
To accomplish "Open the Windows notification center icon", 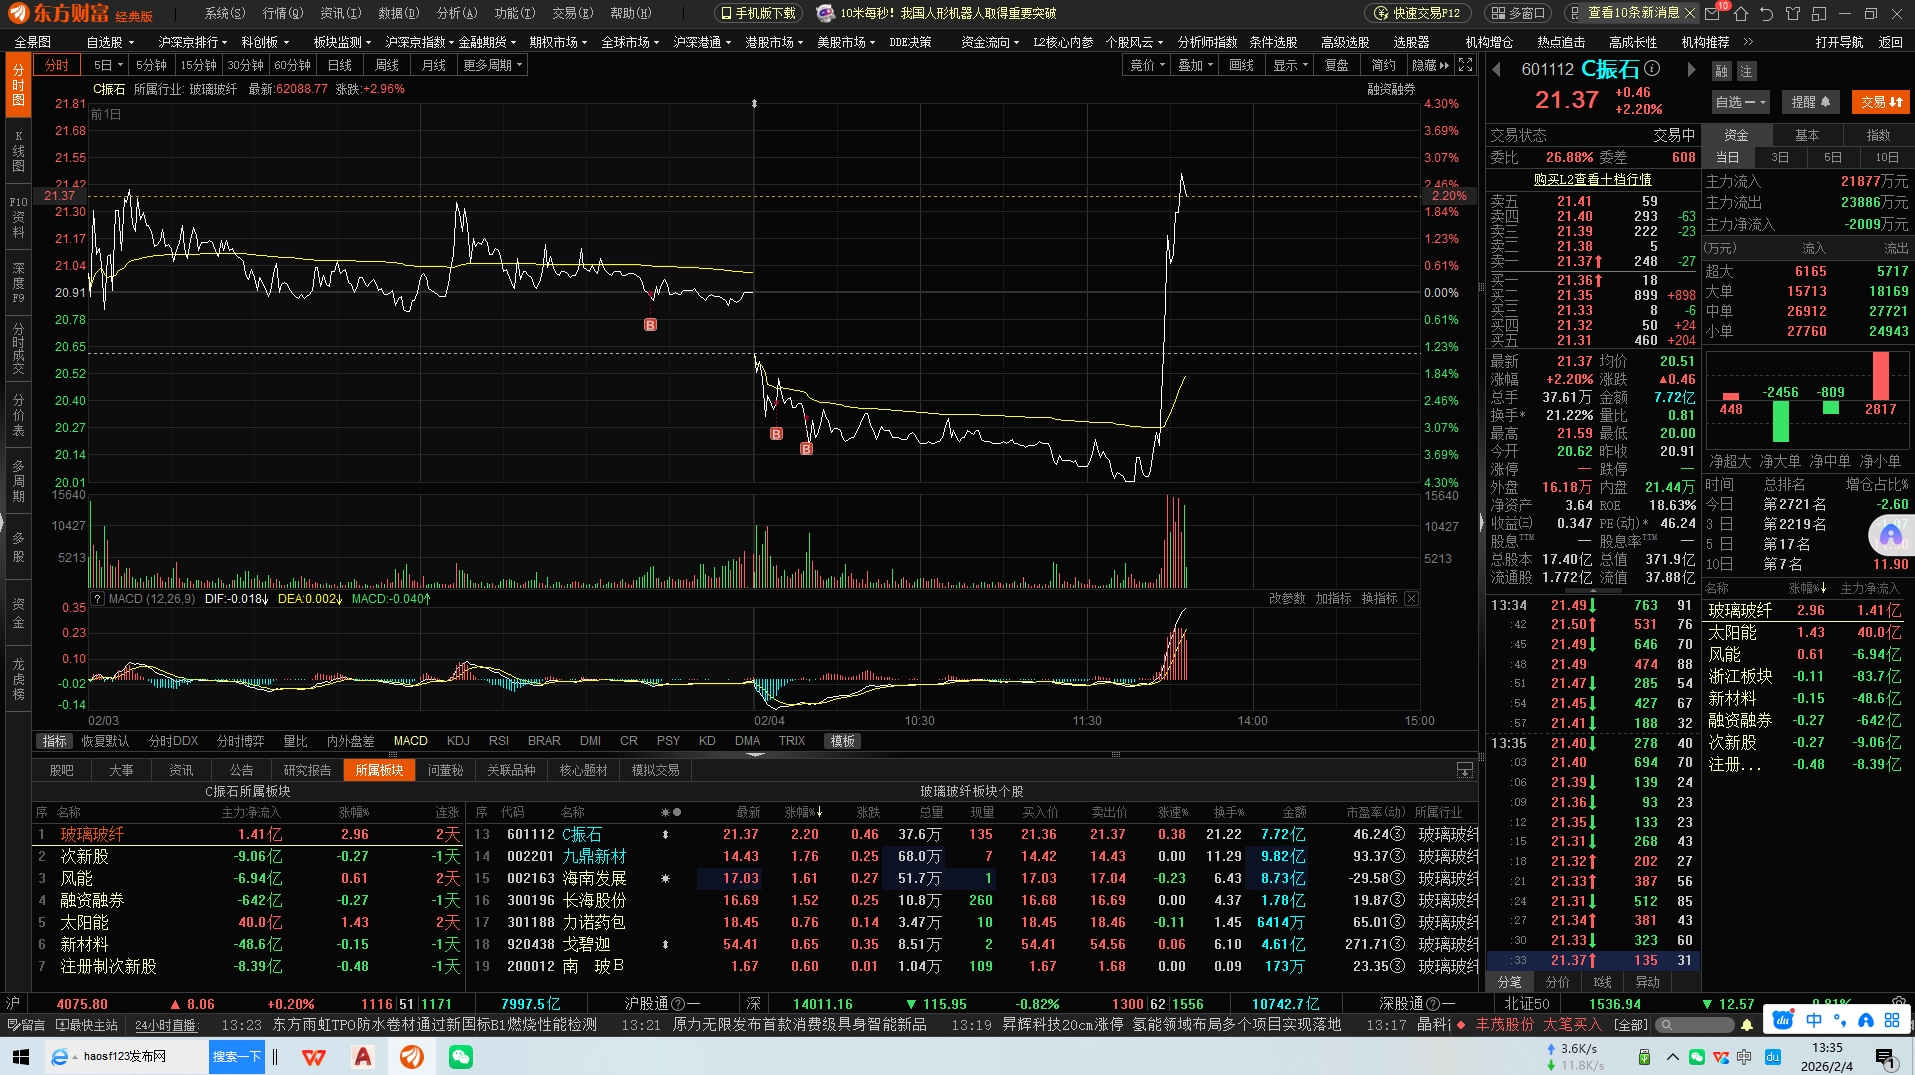I will pos(1886,1057).
